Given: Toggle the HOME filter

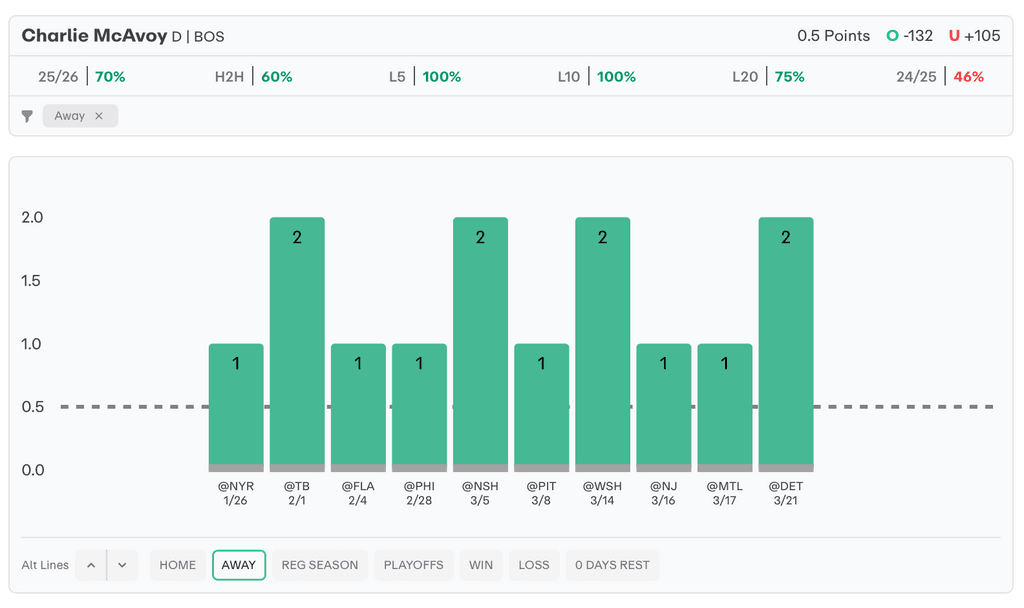Looking at the screenshot, I should coord(178,565).
